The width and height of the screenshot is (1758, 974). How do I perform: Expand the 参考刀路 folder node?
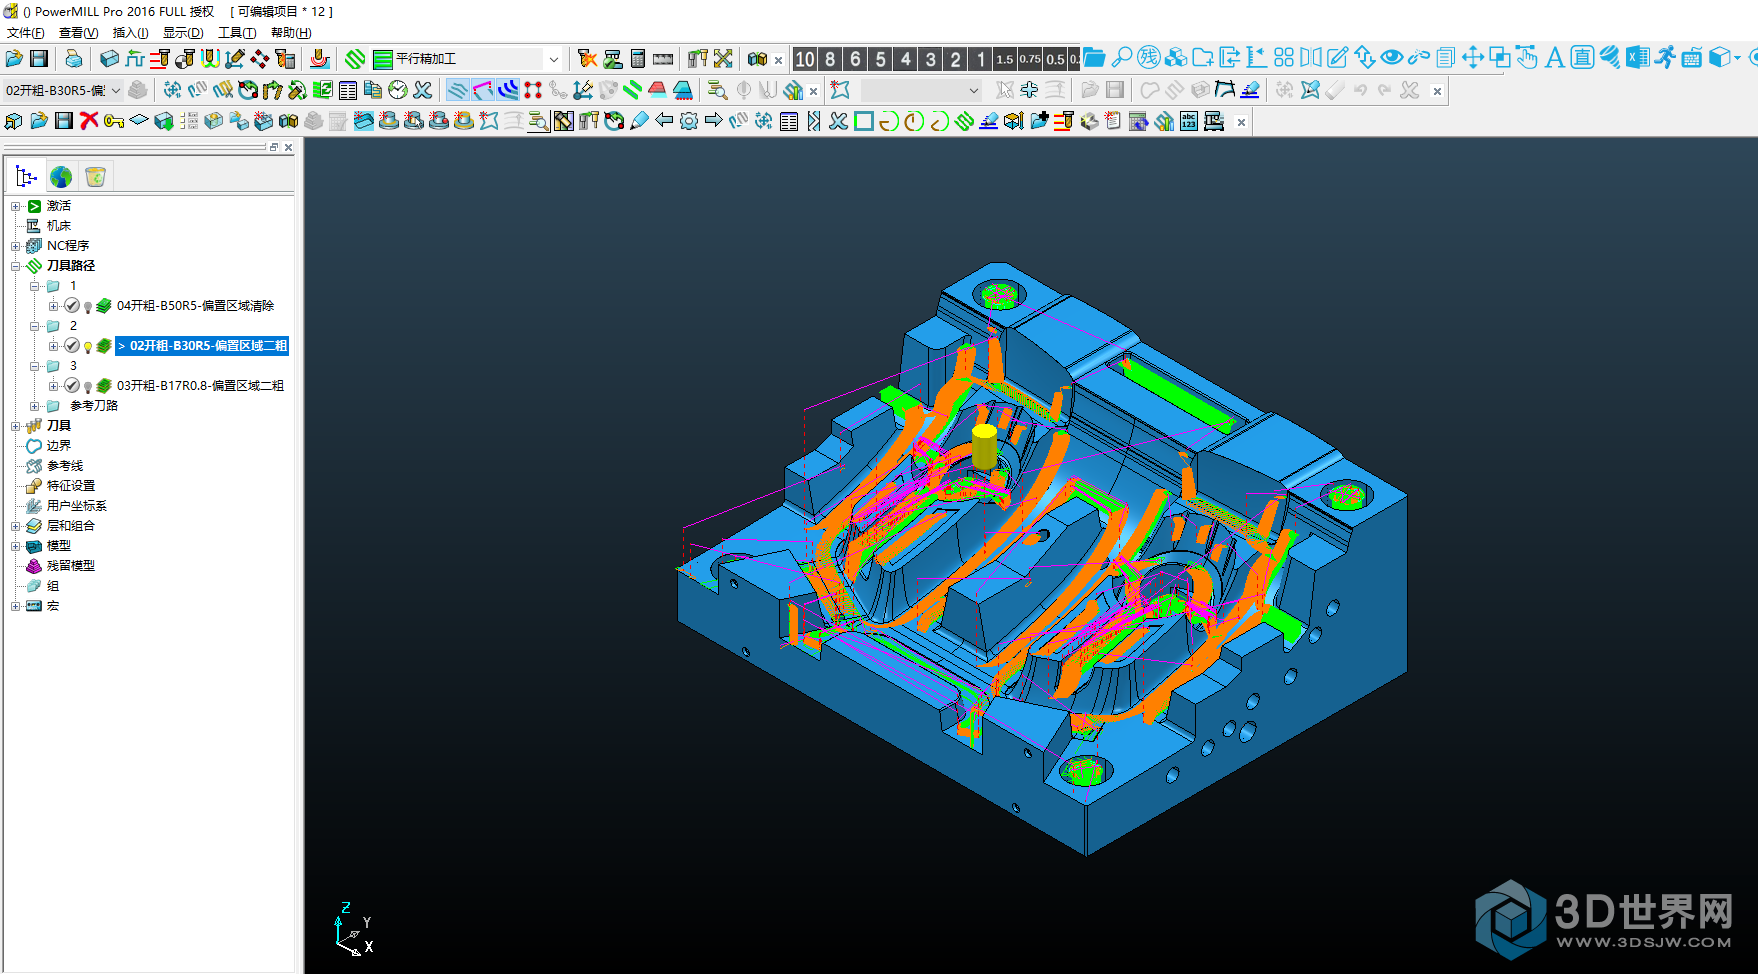coord(35,406)
